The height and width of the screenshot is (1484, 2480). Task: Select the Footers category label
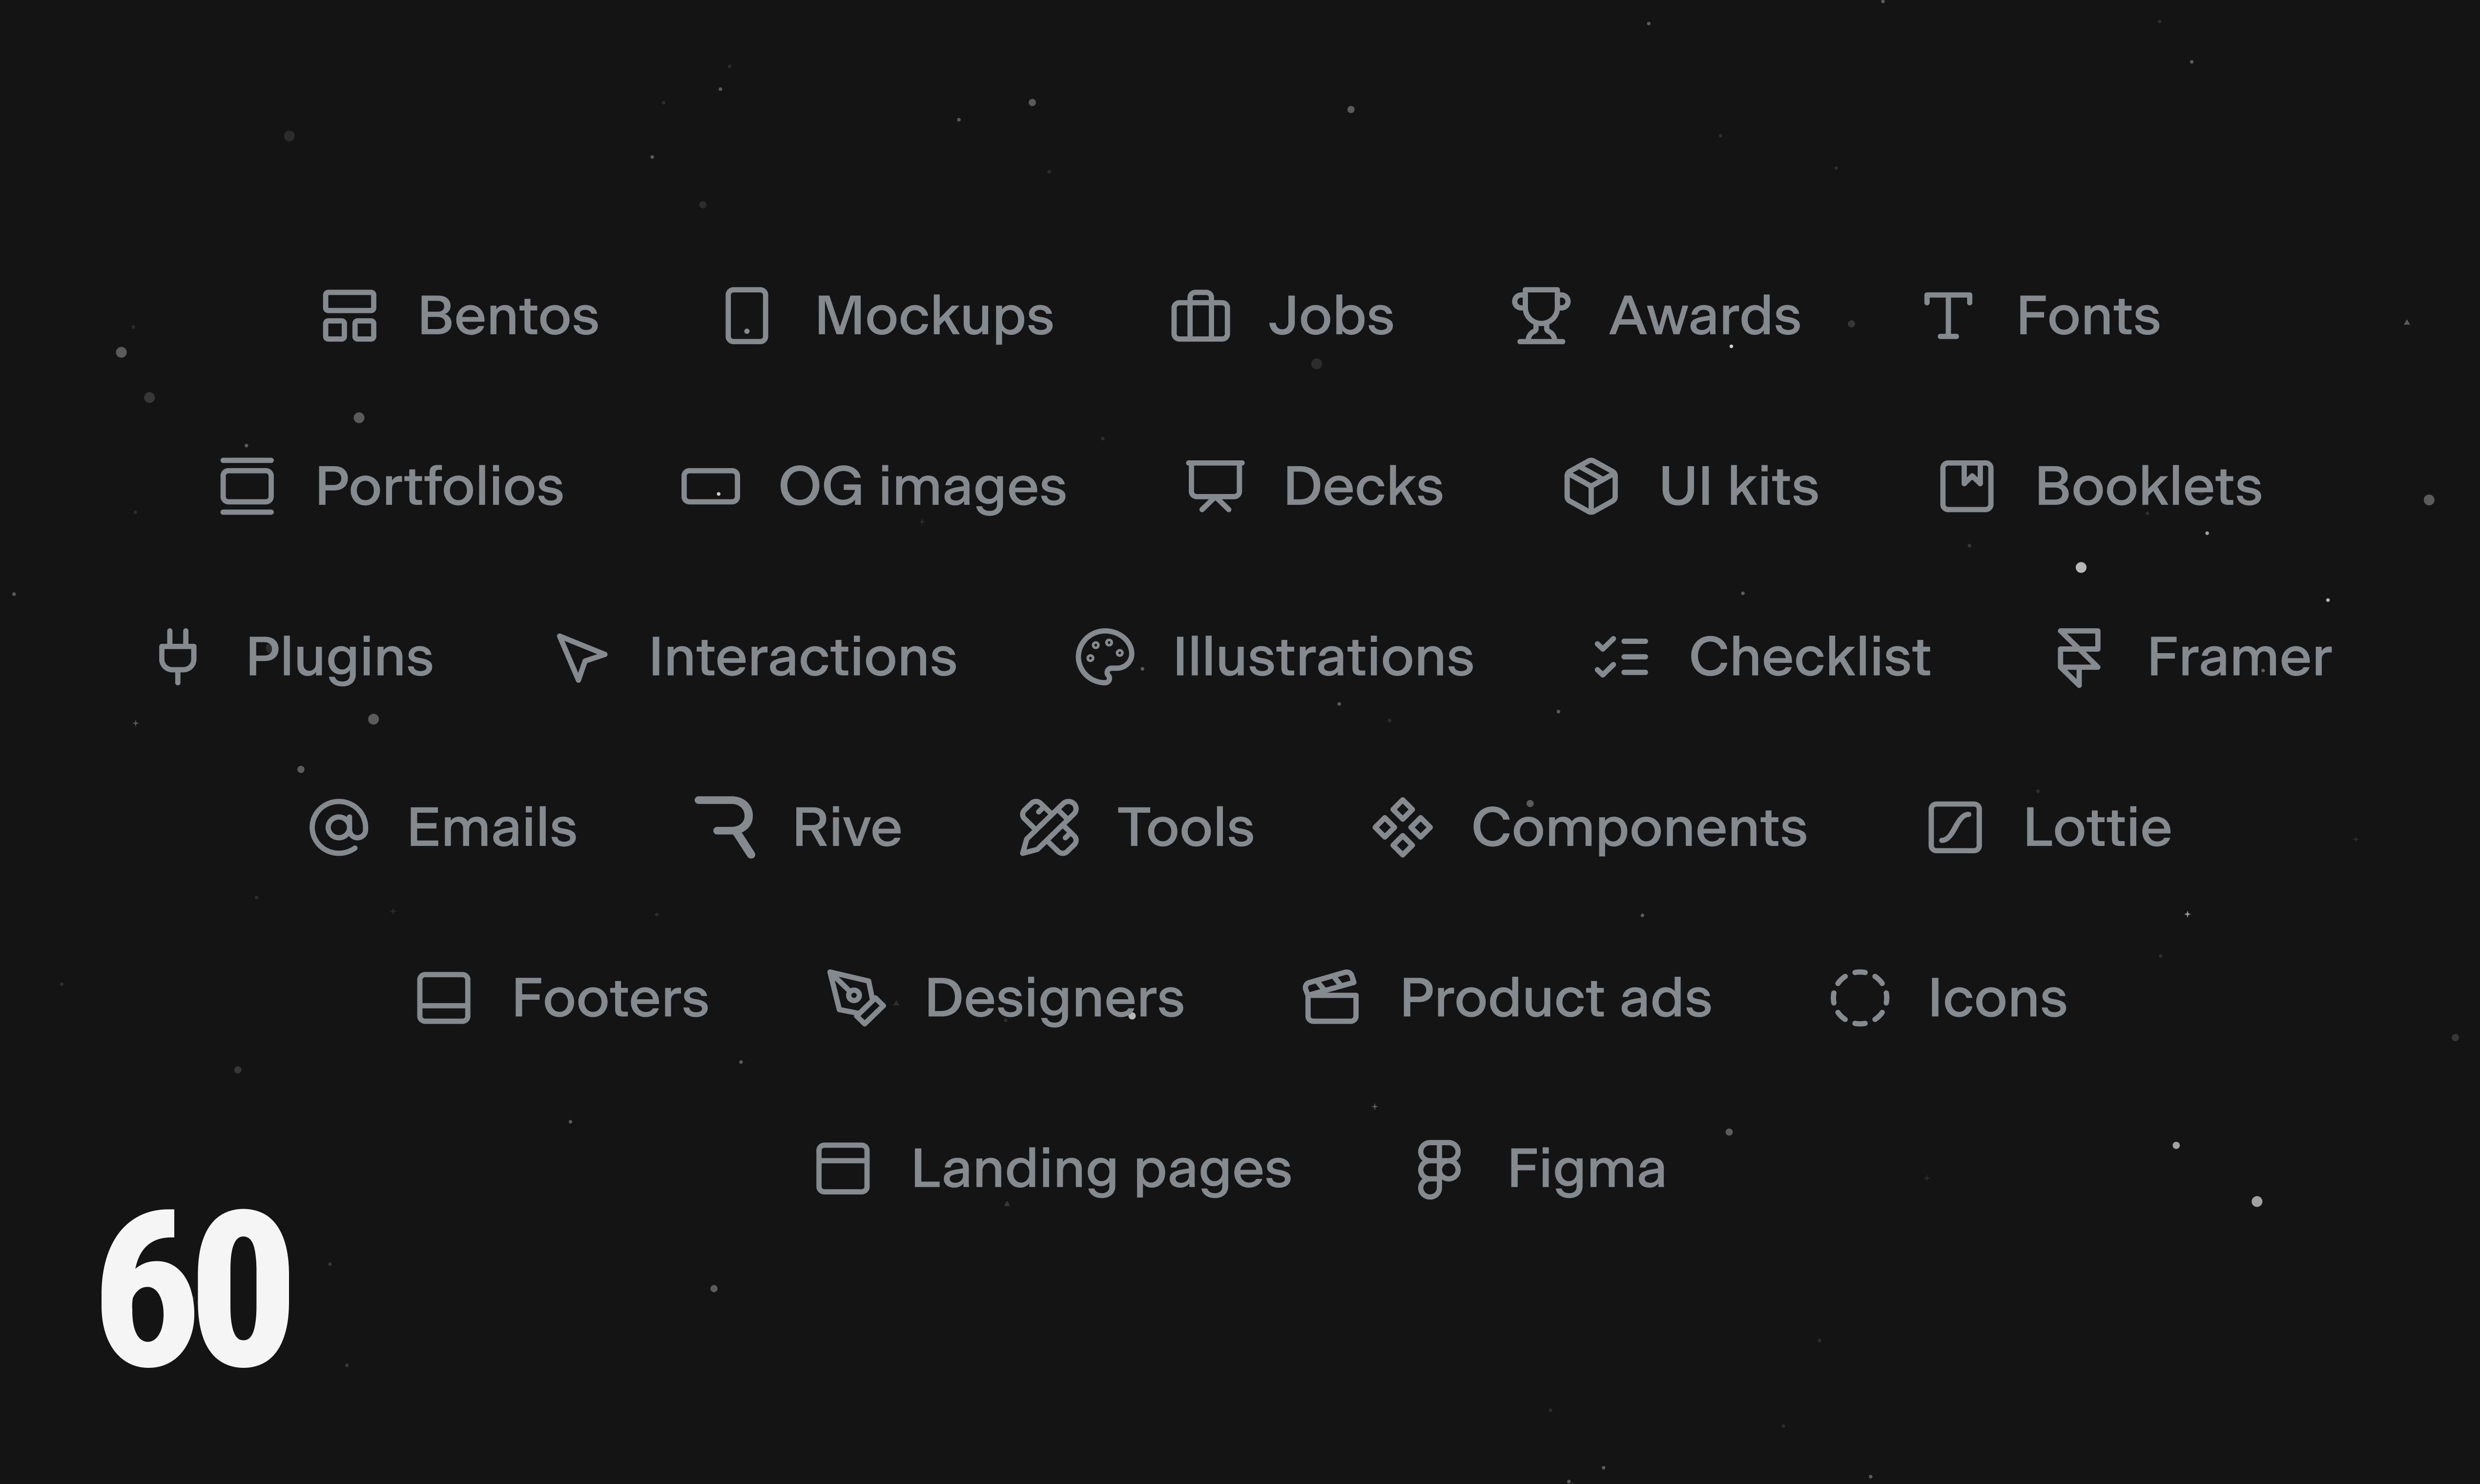pyautogui.click(x=610, y=998)
